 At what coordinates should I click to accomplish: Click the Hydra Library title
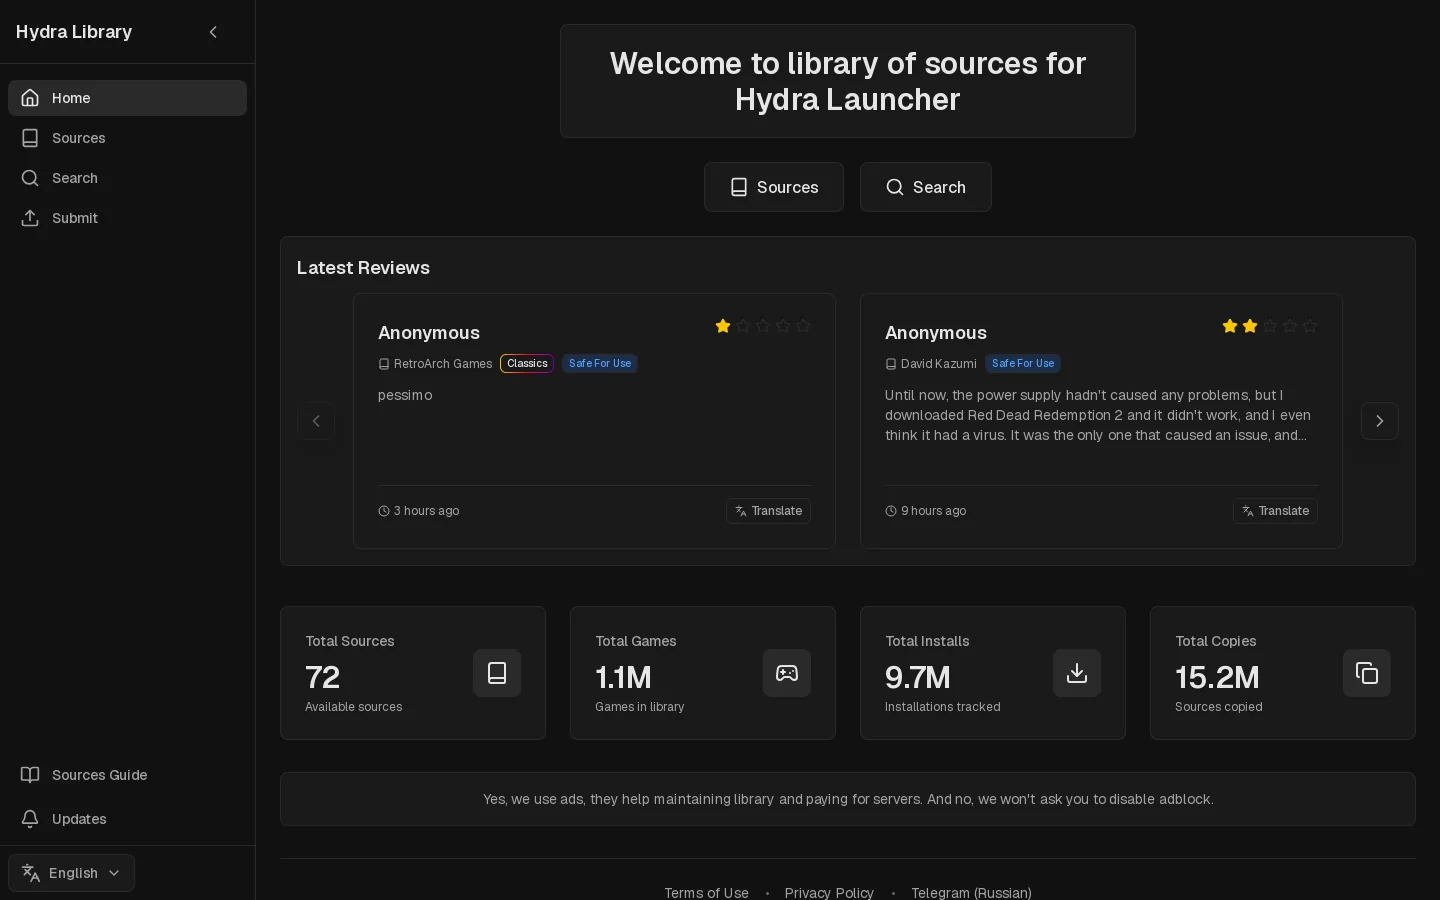pyautogui.click(x=74, y=32)
